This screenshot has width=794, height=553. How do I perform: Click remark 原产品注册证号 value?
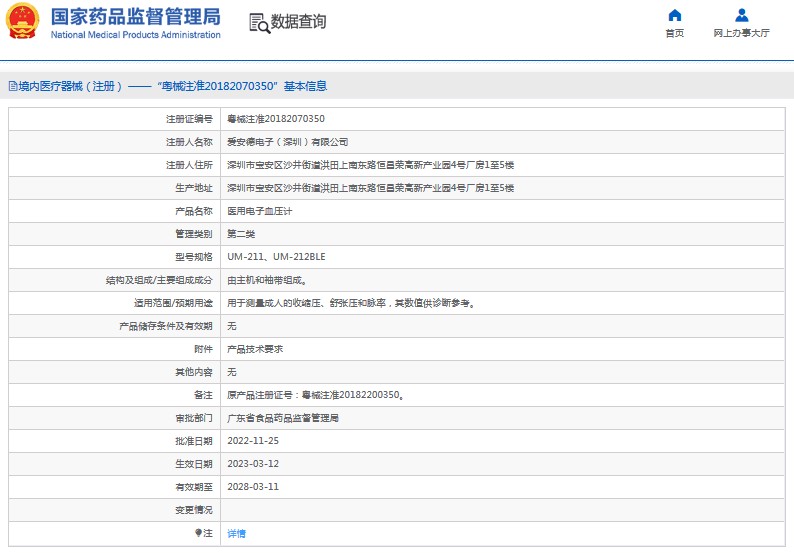tap(316, 395)
